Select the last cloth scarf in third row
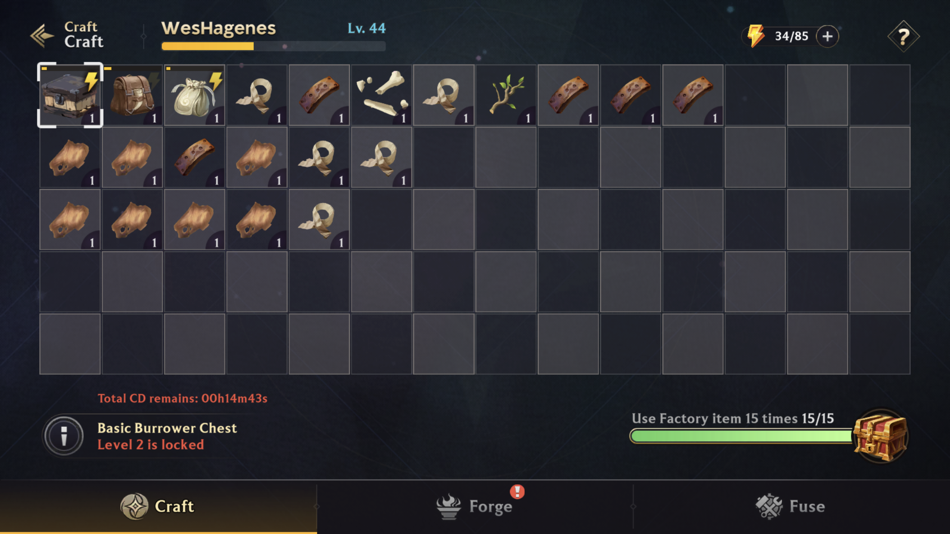This screenshot has width=950, height=534. (x=319, y=219)
